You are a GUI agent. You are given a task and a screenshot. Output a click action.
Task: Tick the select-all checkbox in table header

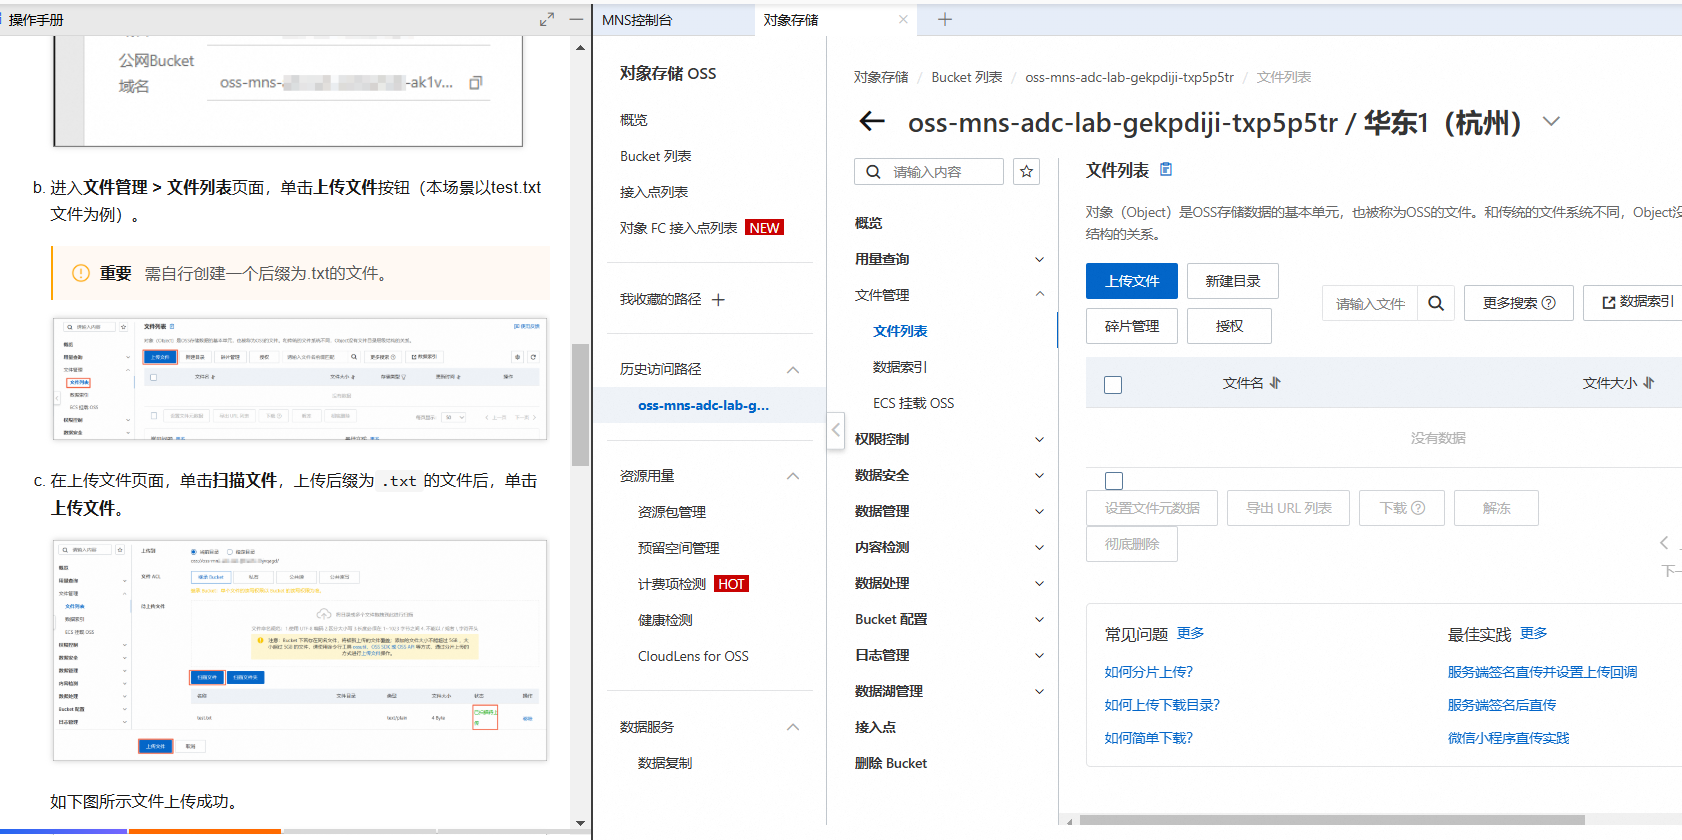tap(1113, 385)
